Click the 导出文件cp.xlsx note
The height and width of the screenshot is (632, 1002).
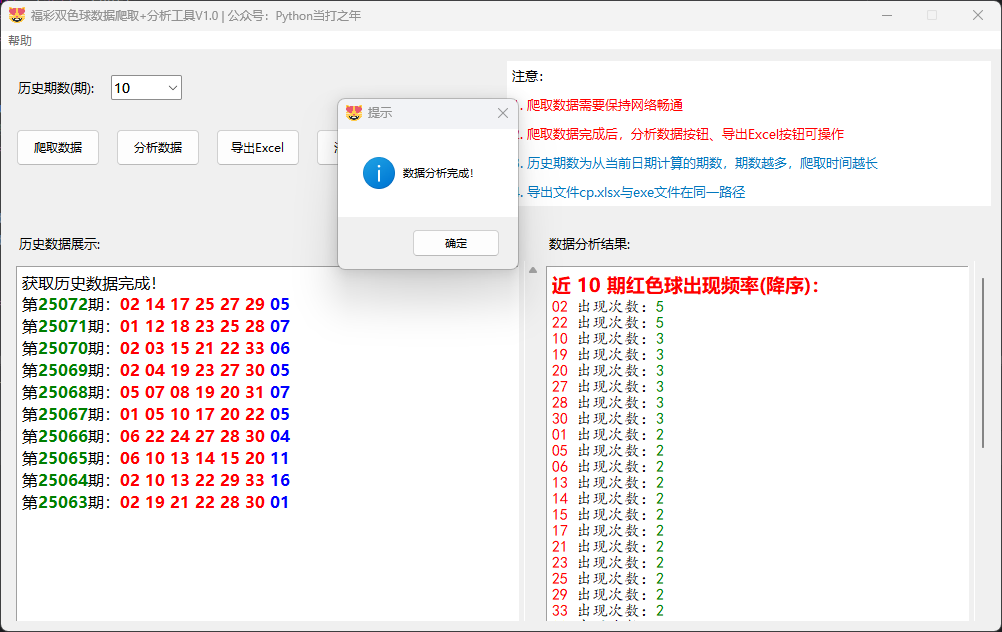(632, 192)
